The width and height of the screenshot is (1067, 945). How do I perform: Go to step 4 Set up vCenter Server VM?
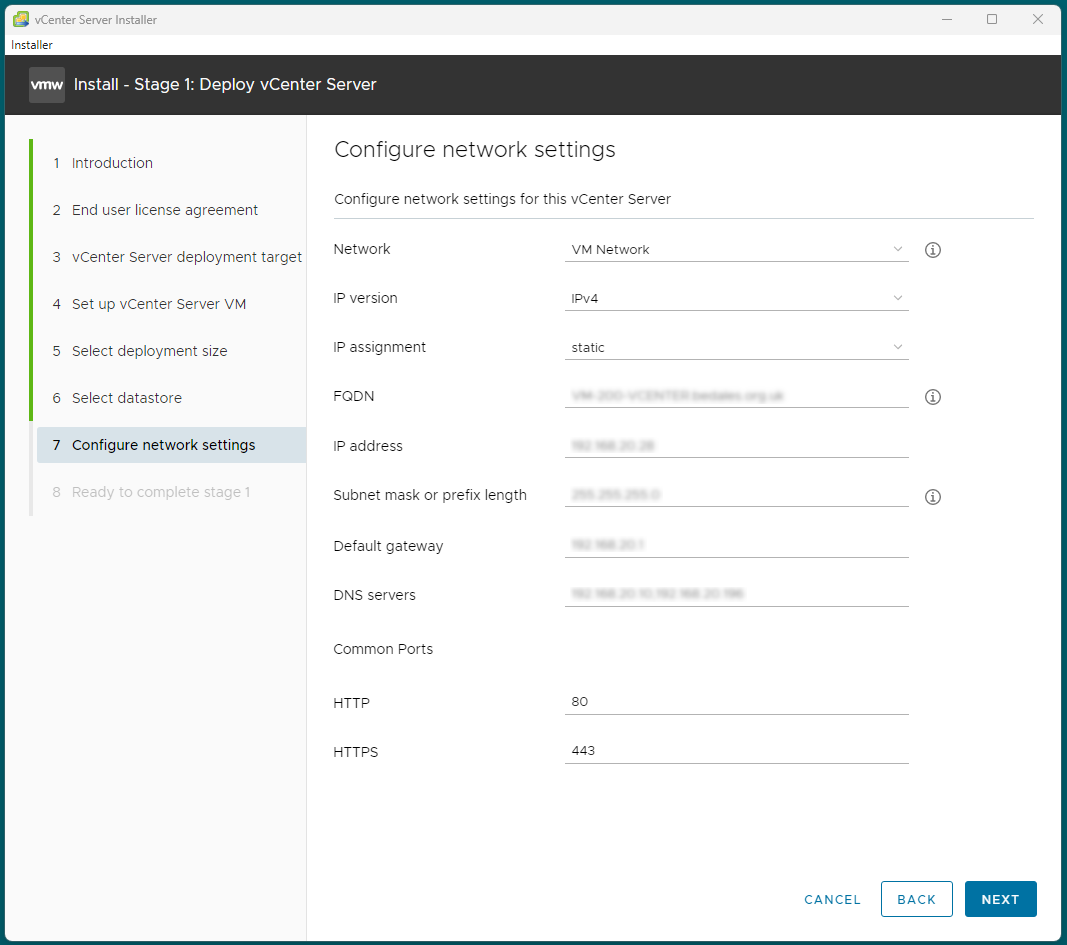coord(170,304)
